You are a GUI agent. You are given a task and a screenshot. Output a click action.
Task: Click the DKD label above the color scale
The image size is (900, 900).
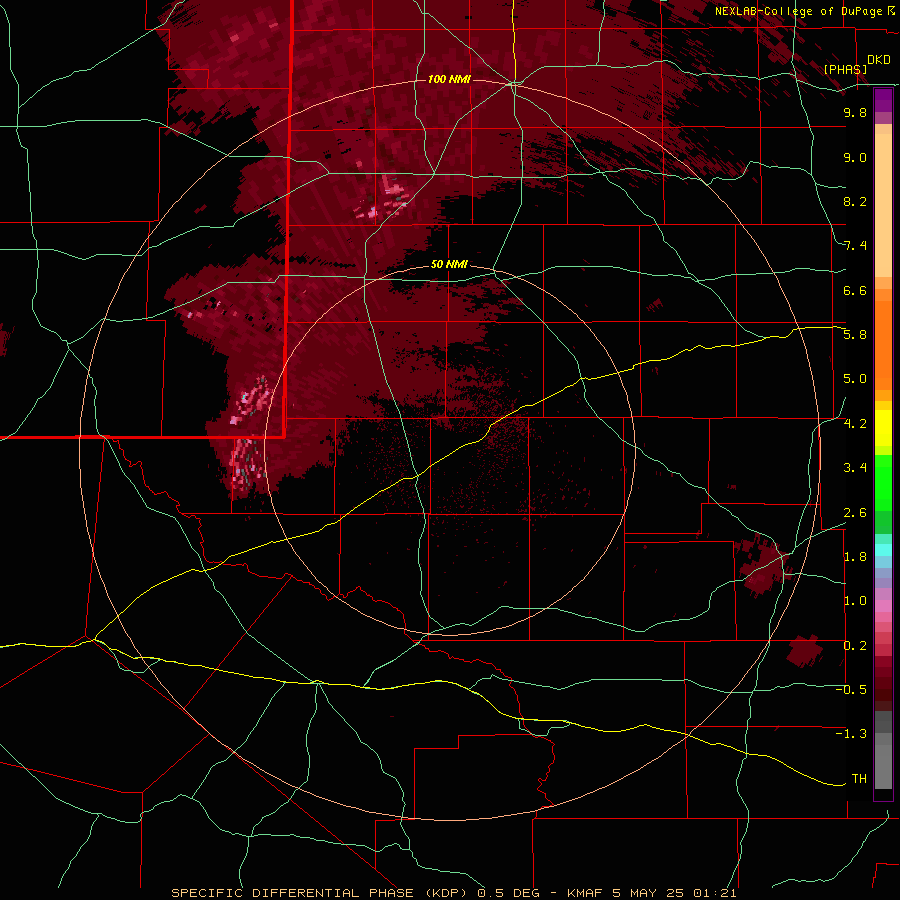click(x=879, y=60)
